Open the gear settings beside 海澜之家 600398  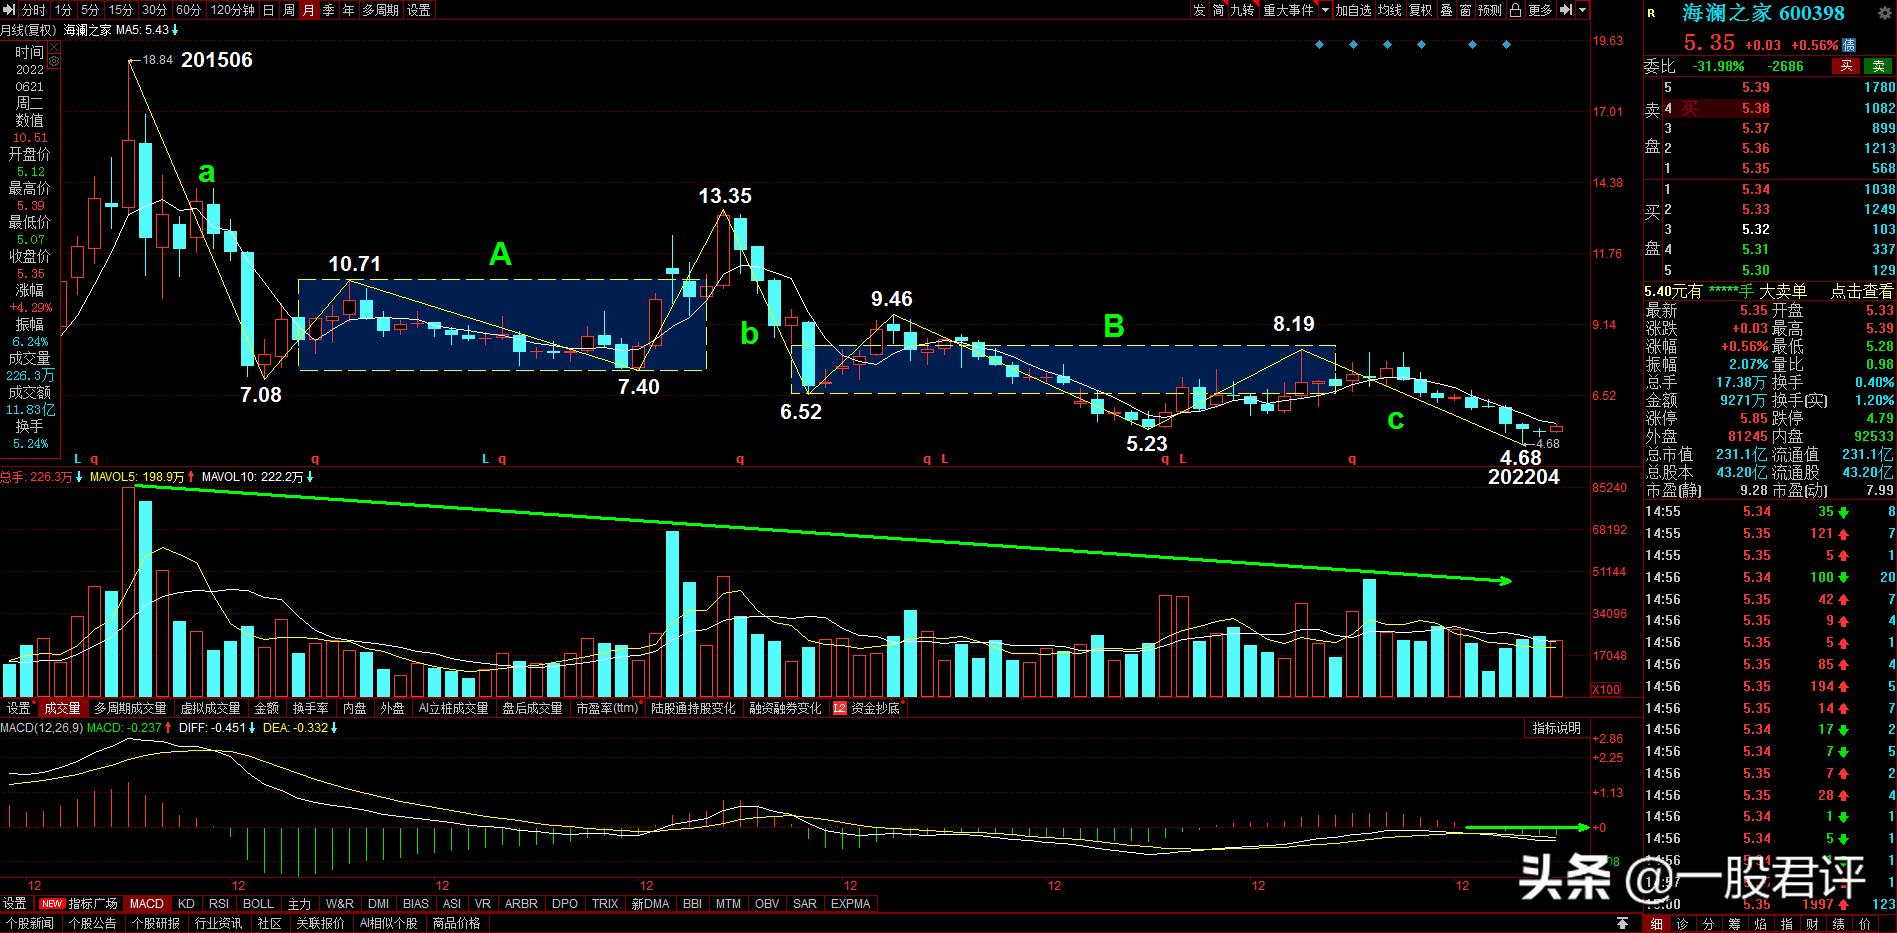[x=1883, y=13]
